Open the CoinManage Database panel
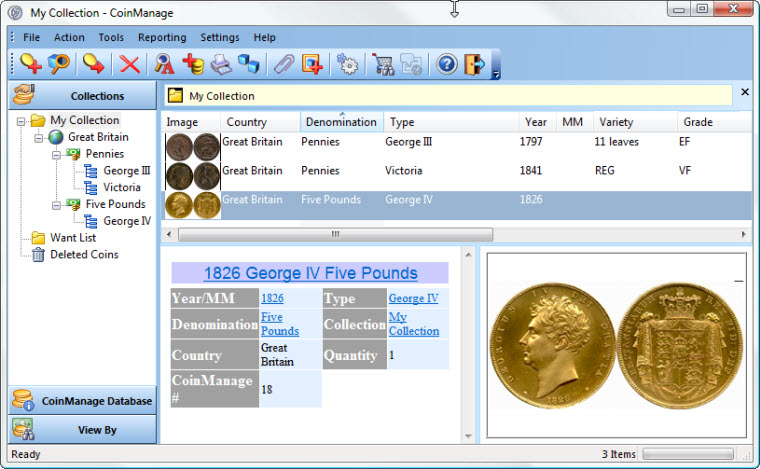The width and height of the screenshot is (760, 469). 82,401
